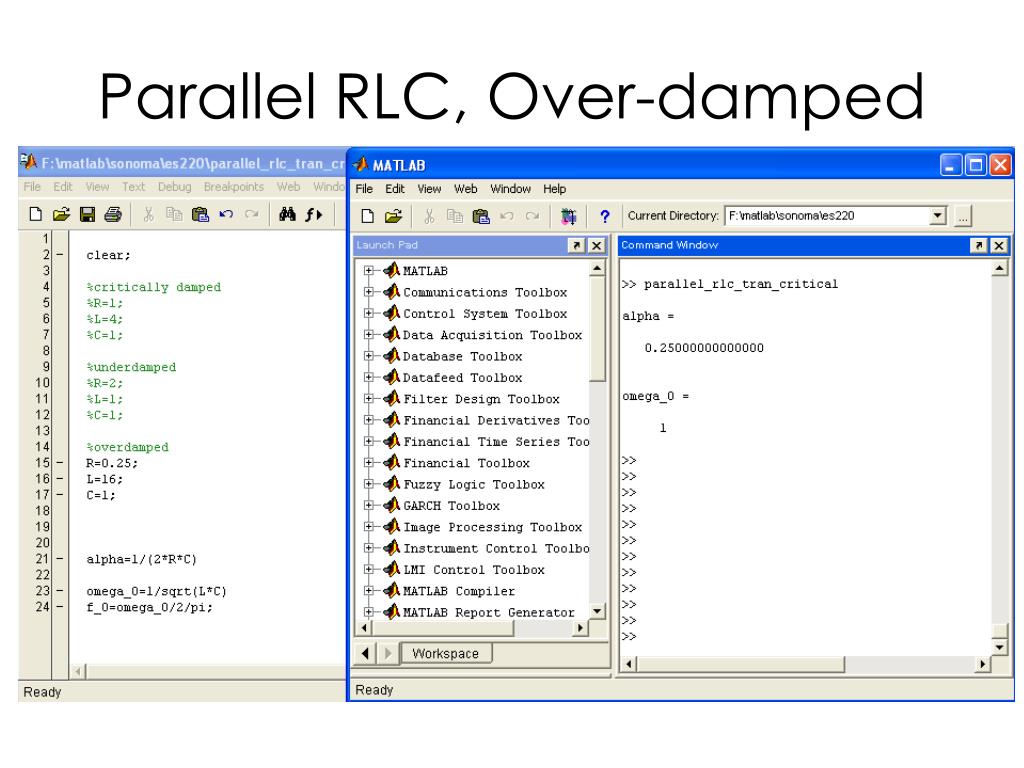This screenshot has width=1024, height=768.
Task: Click the show function icon in editor
Action: click(x=313, y=214)
